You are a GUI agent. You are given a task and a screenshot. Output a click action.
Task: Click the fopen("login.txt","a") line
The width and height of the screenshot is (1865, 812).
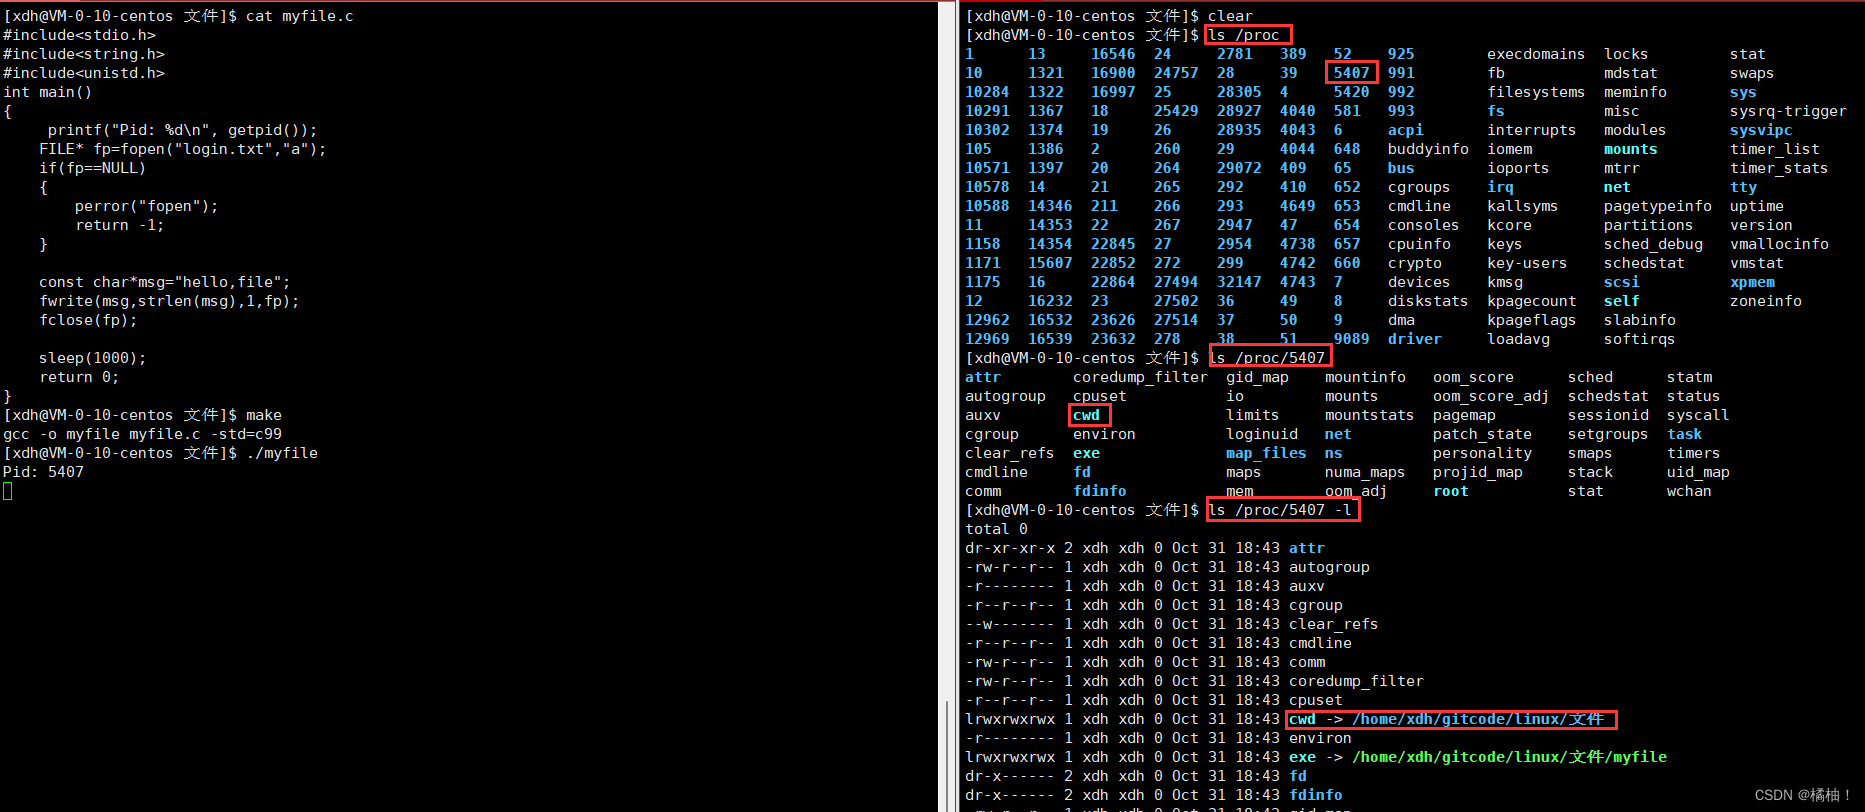point(183,149)
